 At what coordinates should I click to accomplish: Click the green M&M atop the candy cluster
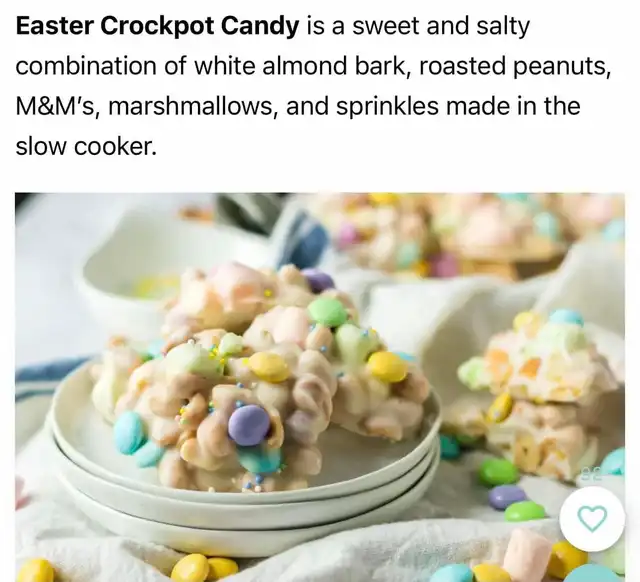[327, 312]
